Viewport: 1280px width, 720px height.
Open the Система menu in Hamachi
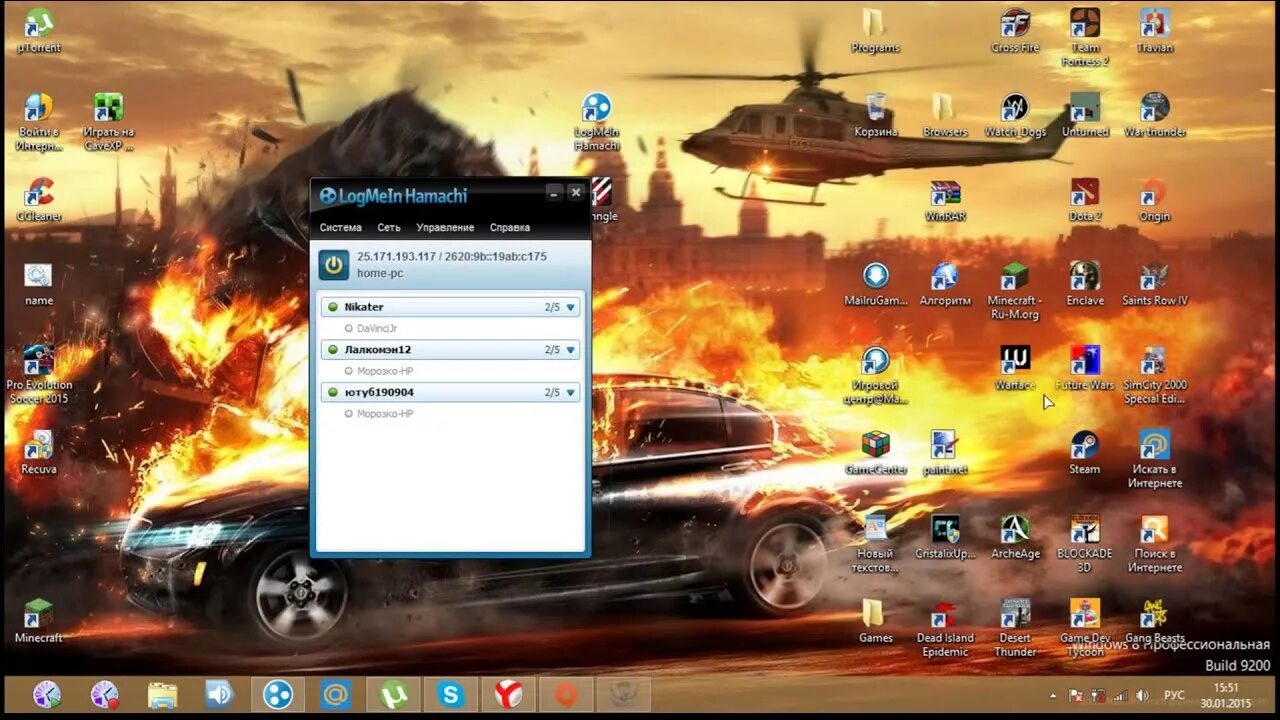(x=341, y=228)
